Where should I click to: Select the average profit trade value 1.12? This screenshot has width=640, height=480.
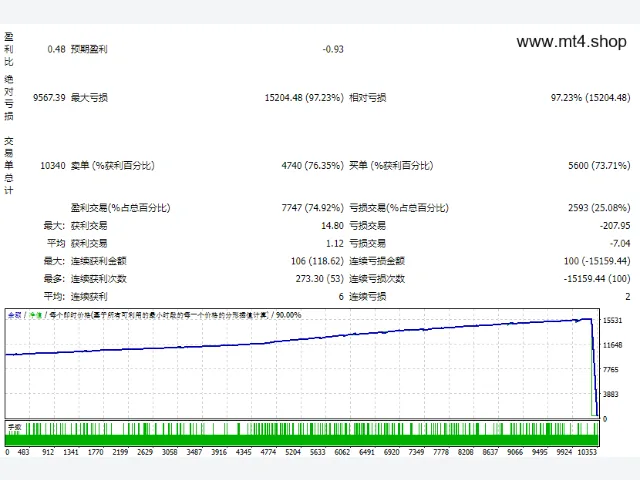point(335,244)
